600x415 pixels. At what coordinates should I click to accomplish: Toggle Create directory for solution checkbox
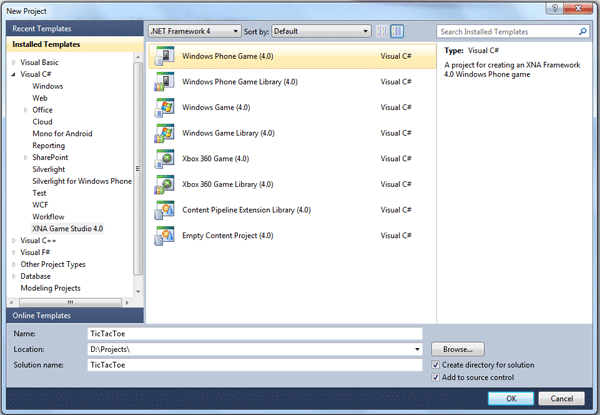pos(435,365)
